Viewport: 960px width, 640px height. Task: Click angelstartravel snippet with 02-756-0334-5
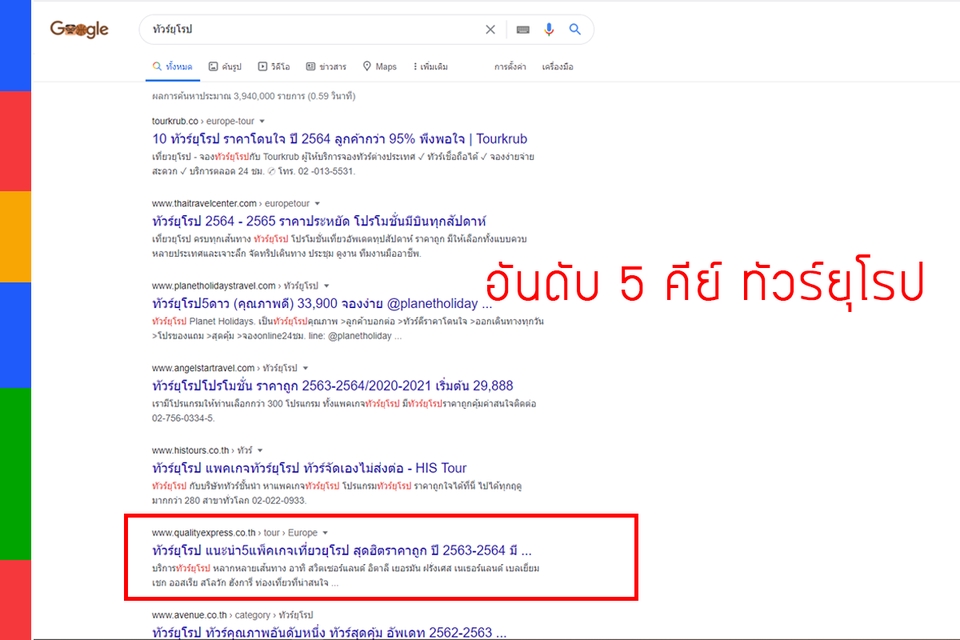click(344, 411)
